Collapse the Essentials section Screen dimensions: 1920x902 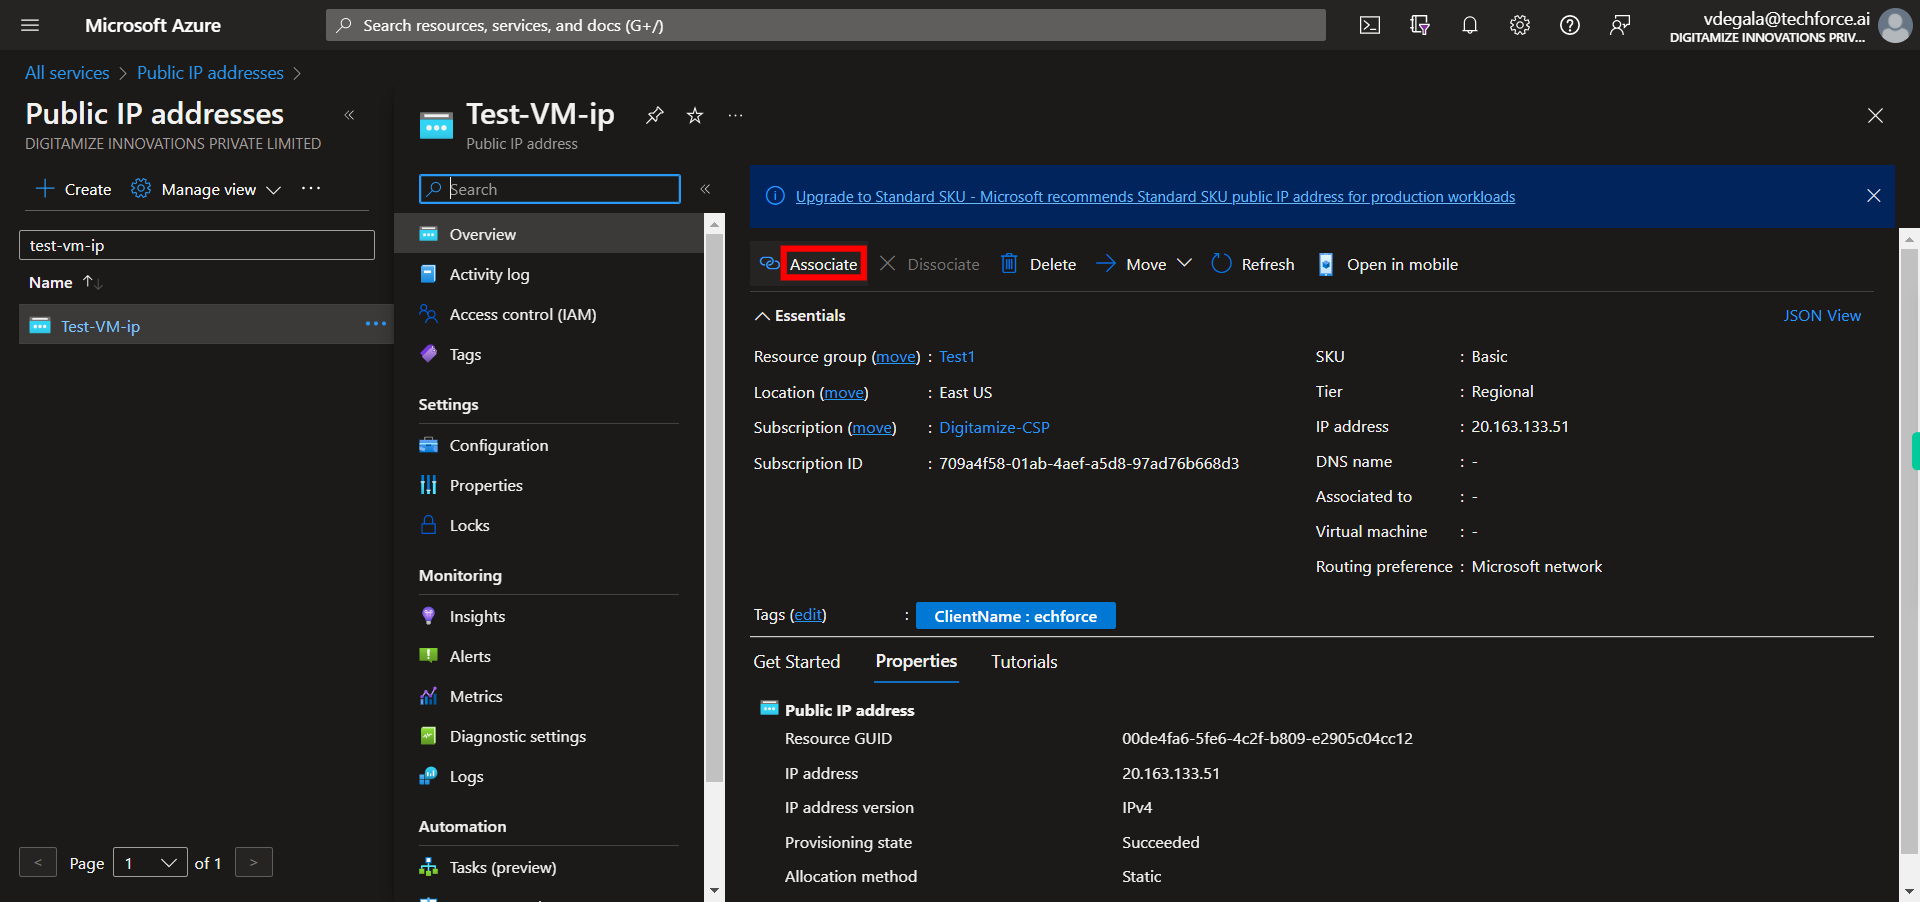(799, 315)
